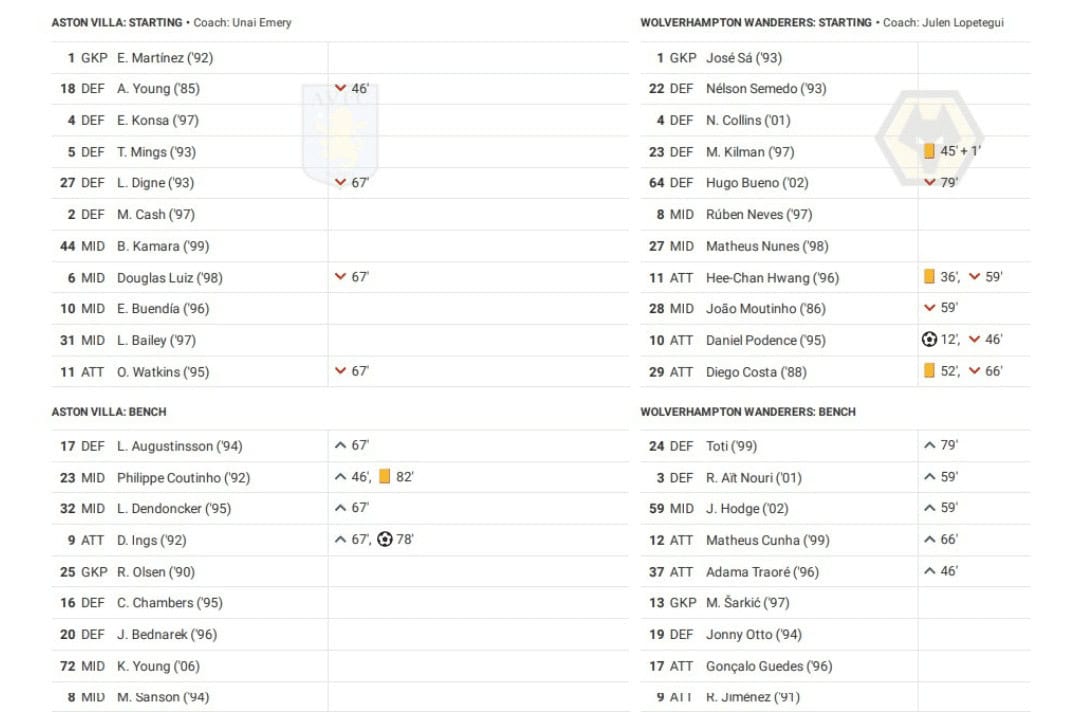Click A. Young's substituted-off arrow at 46'
Image resolution: width=1068 pixels, height=712 pixels.
click(x=341, y=88)
